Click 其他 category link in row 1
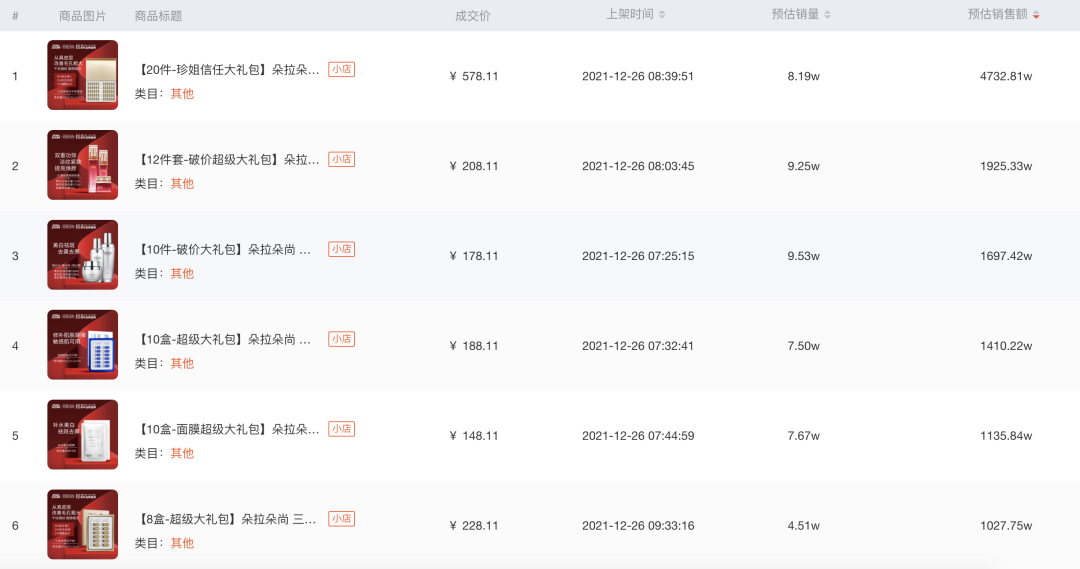1080x569 pixels. (182, 94)
